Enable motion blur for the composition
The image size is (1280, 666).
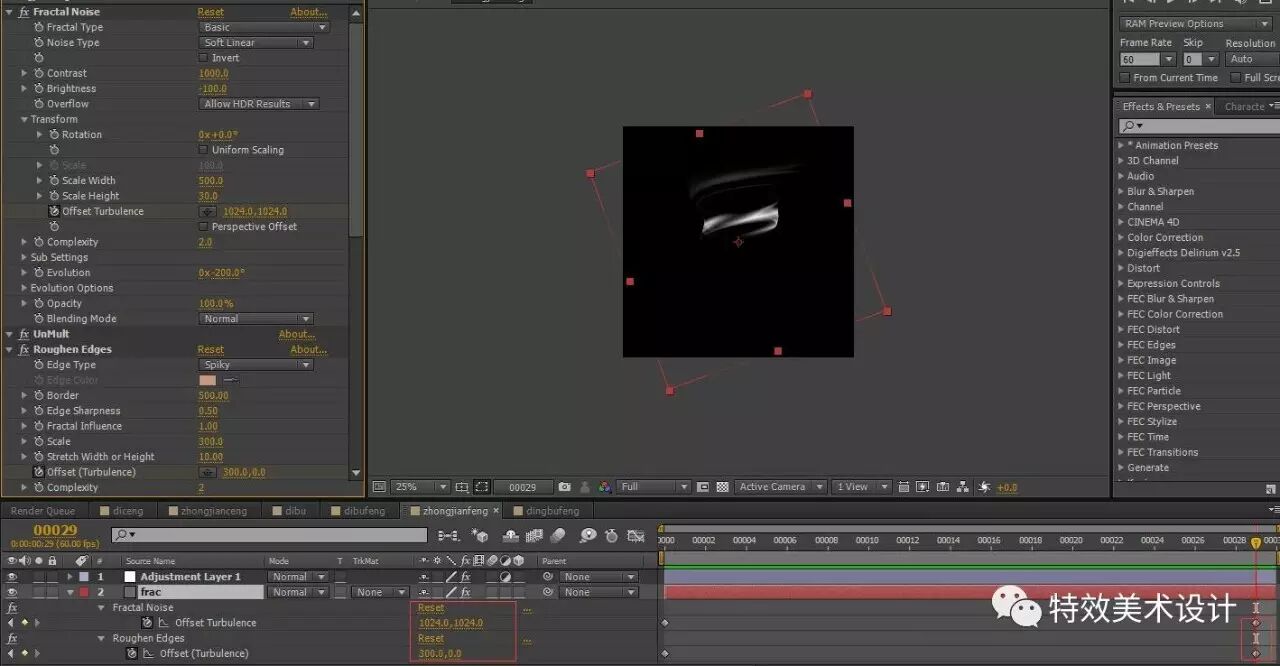click(x=557, y=535)
